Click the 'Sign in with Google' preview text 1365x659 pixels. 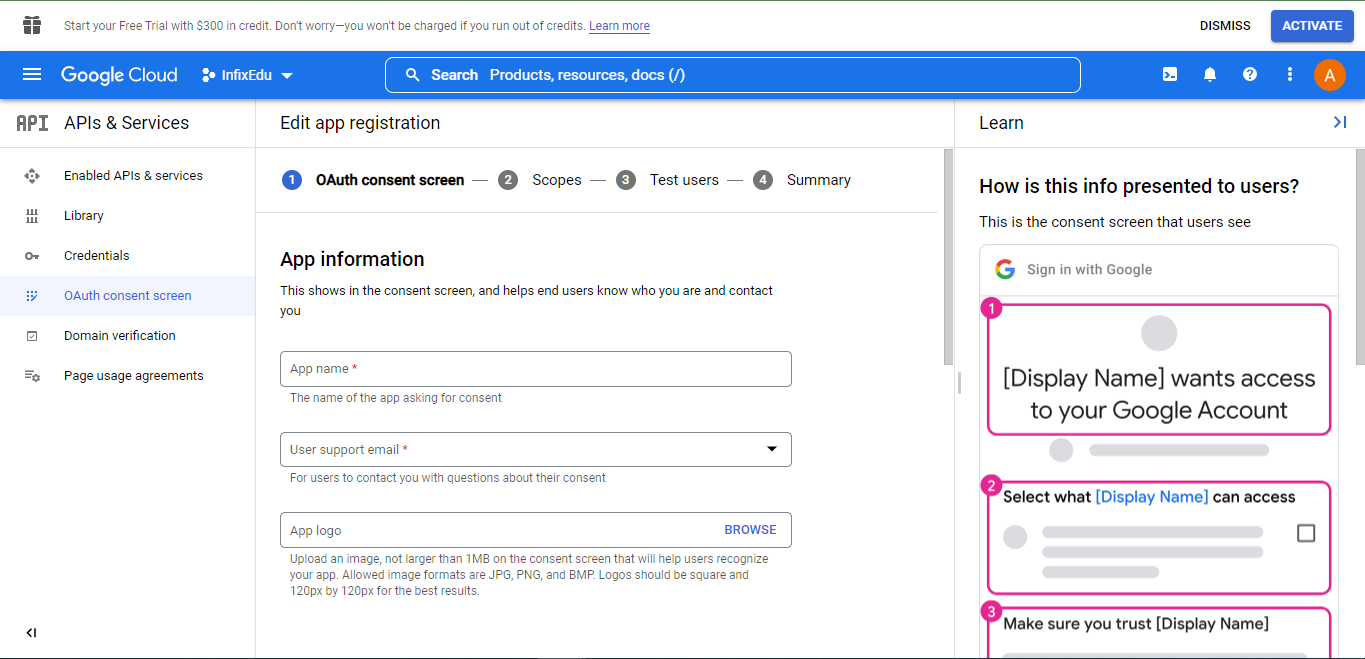1089,269
